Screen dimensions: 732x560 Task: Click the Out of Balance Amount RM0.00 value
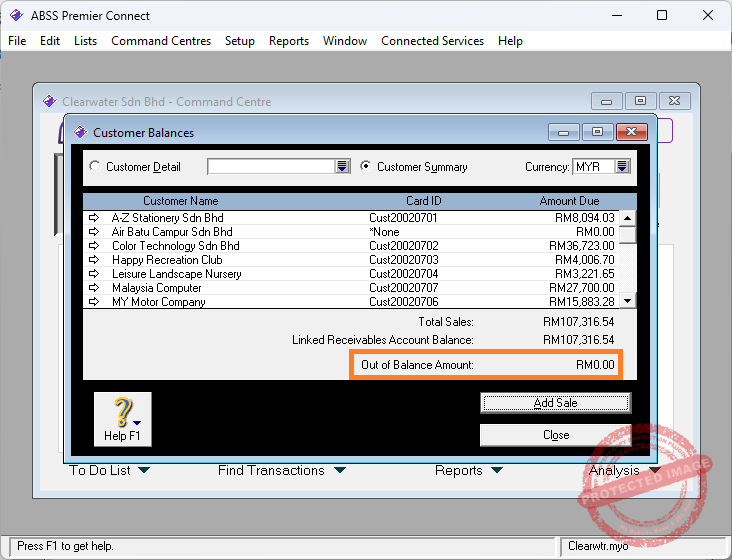pos(595,365)
